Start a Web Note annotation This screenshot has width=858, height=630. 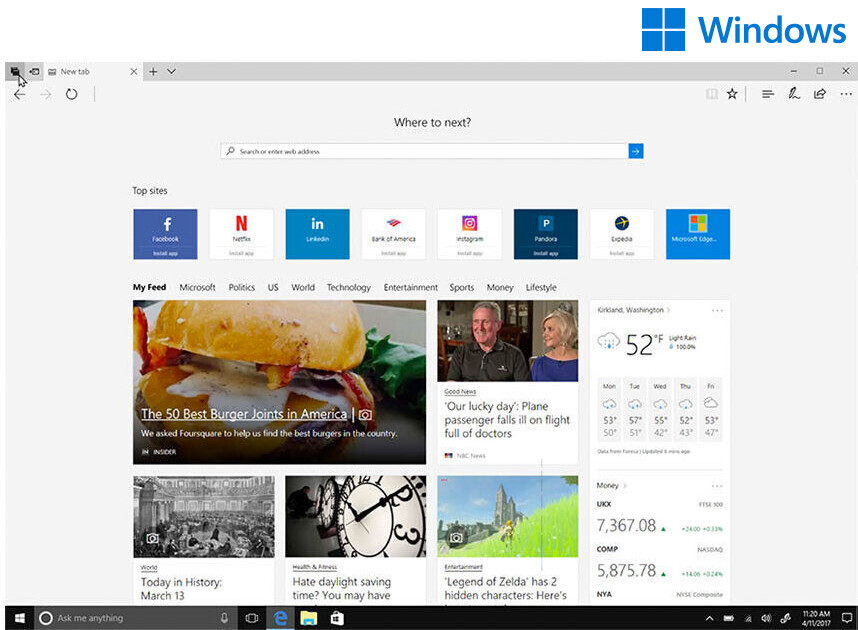pos(793,94)
